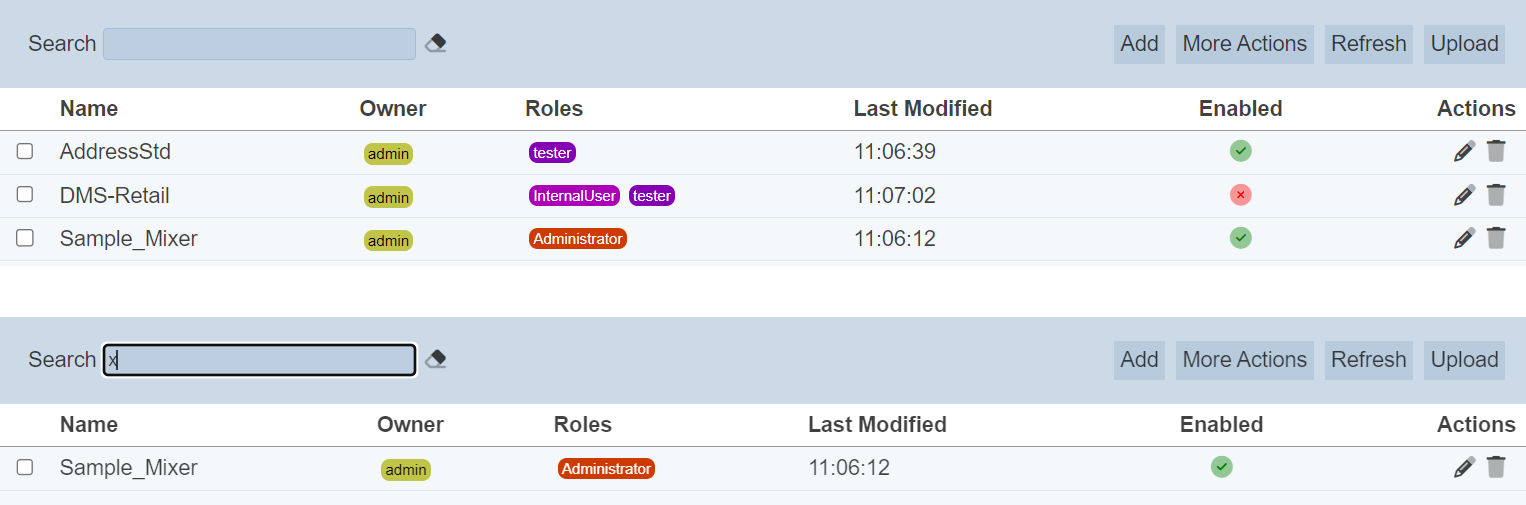The image size is (1526, 505).
Task: Expand More Actions in the lower toolbar
Action: [x=1244, y=360]
